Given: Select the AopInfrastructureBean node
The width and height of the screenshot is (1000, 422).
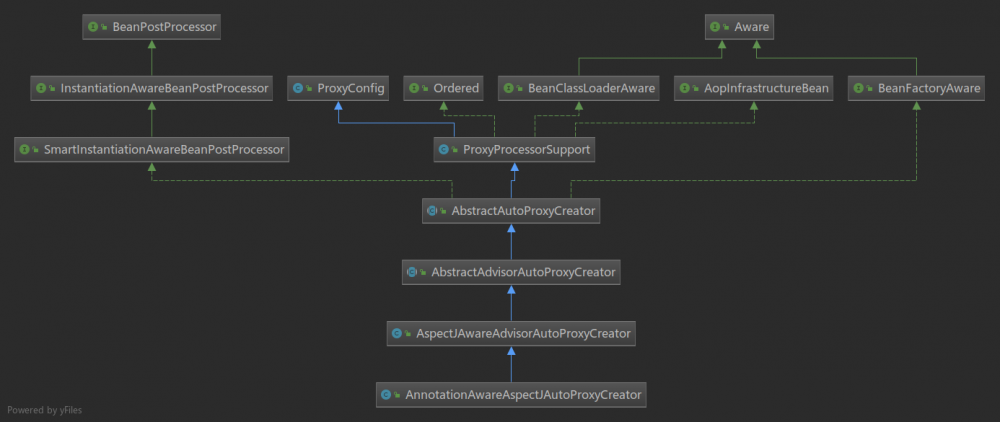Looking at the screenshot, I should point(753,88).
